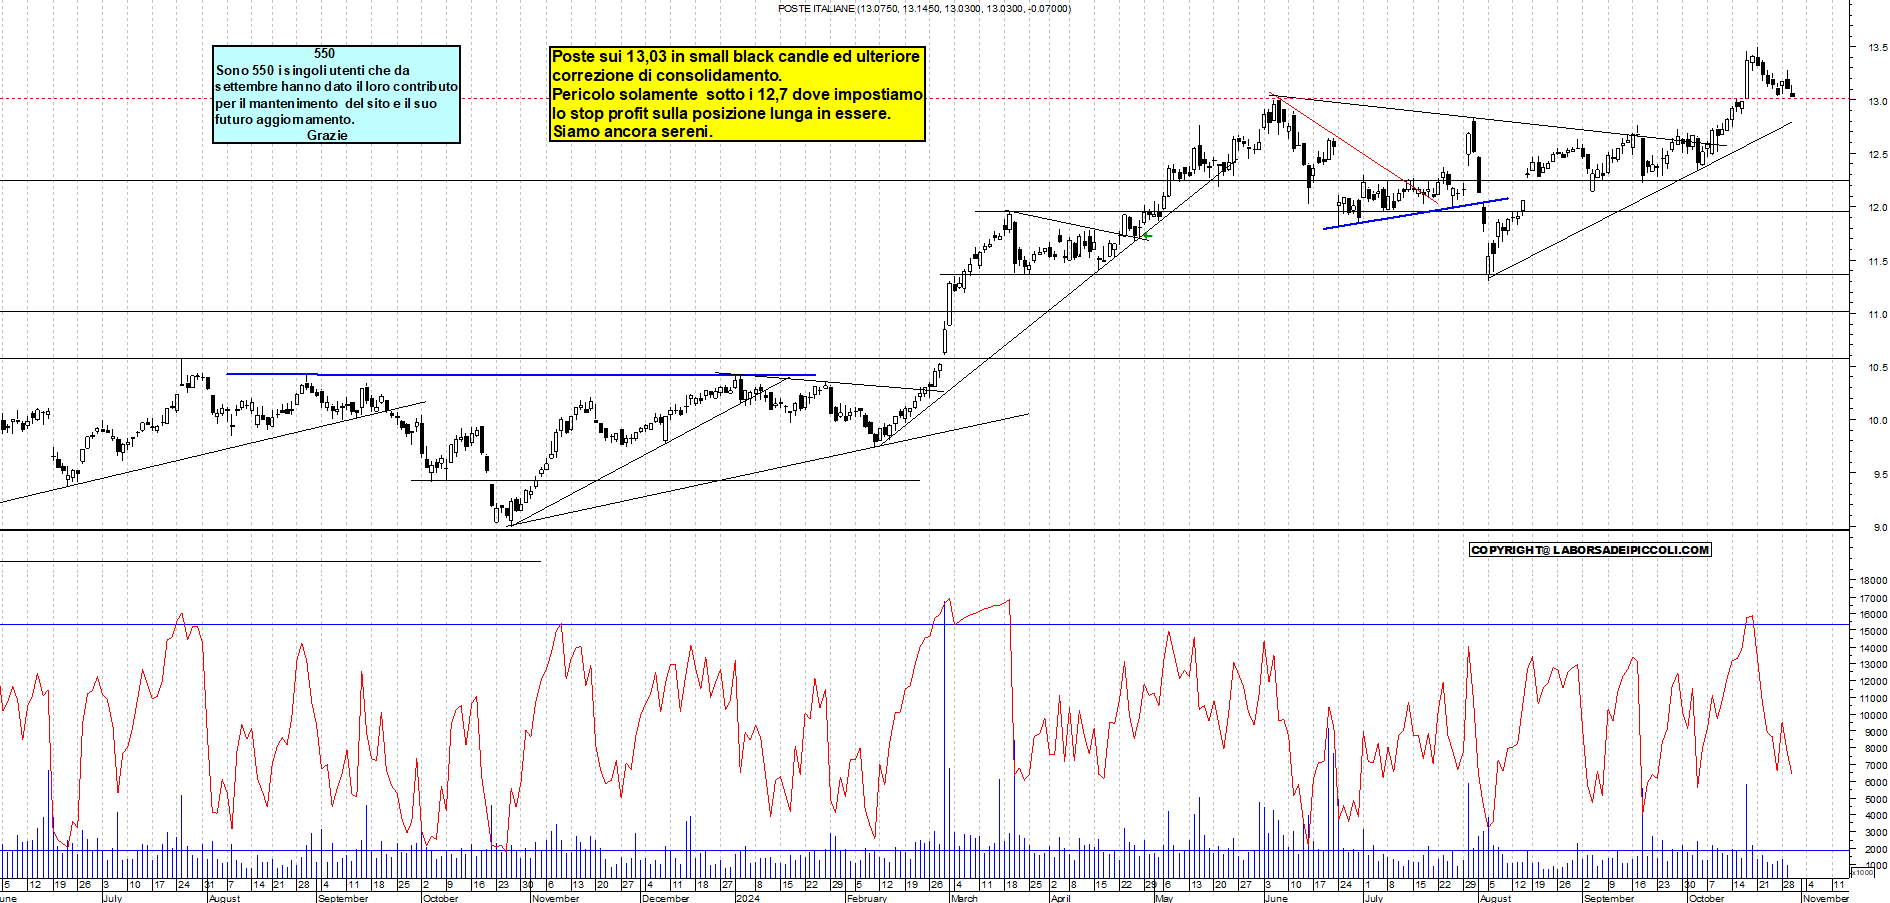Click the COPYRIGHT@ LABORSADEIPICCOLI.COM label
Viewport: 1890px width, 903px height.
pyautogui.click(x=1590, y=550)
